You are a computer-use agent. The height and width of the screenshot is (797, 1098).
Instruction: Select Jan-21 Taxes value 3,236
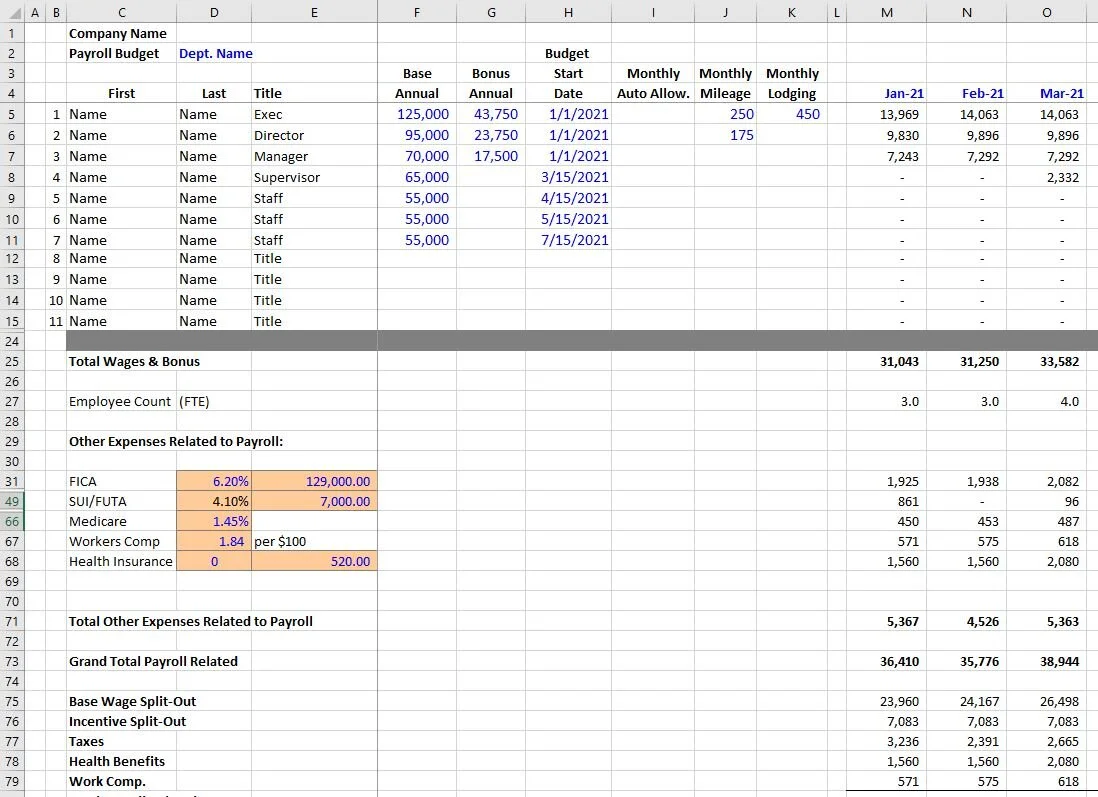point(887,742)
